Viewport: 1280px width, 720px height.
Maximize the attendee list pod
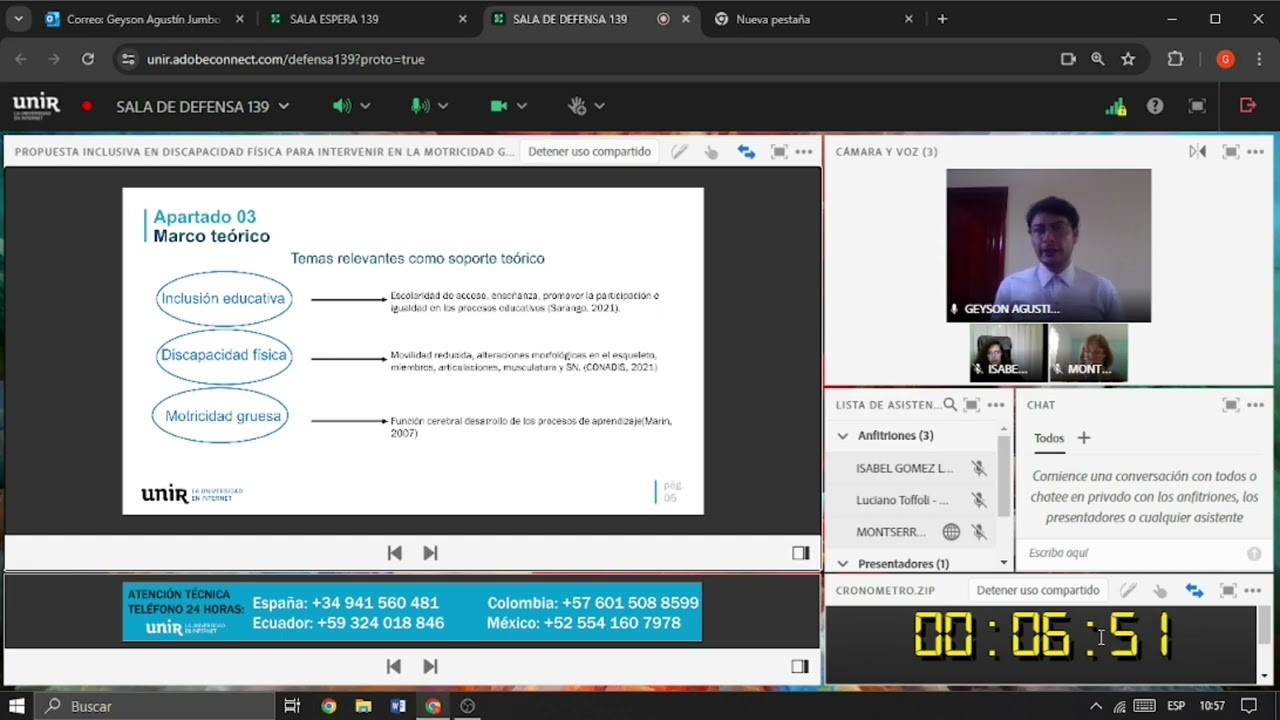click(971, 405)
